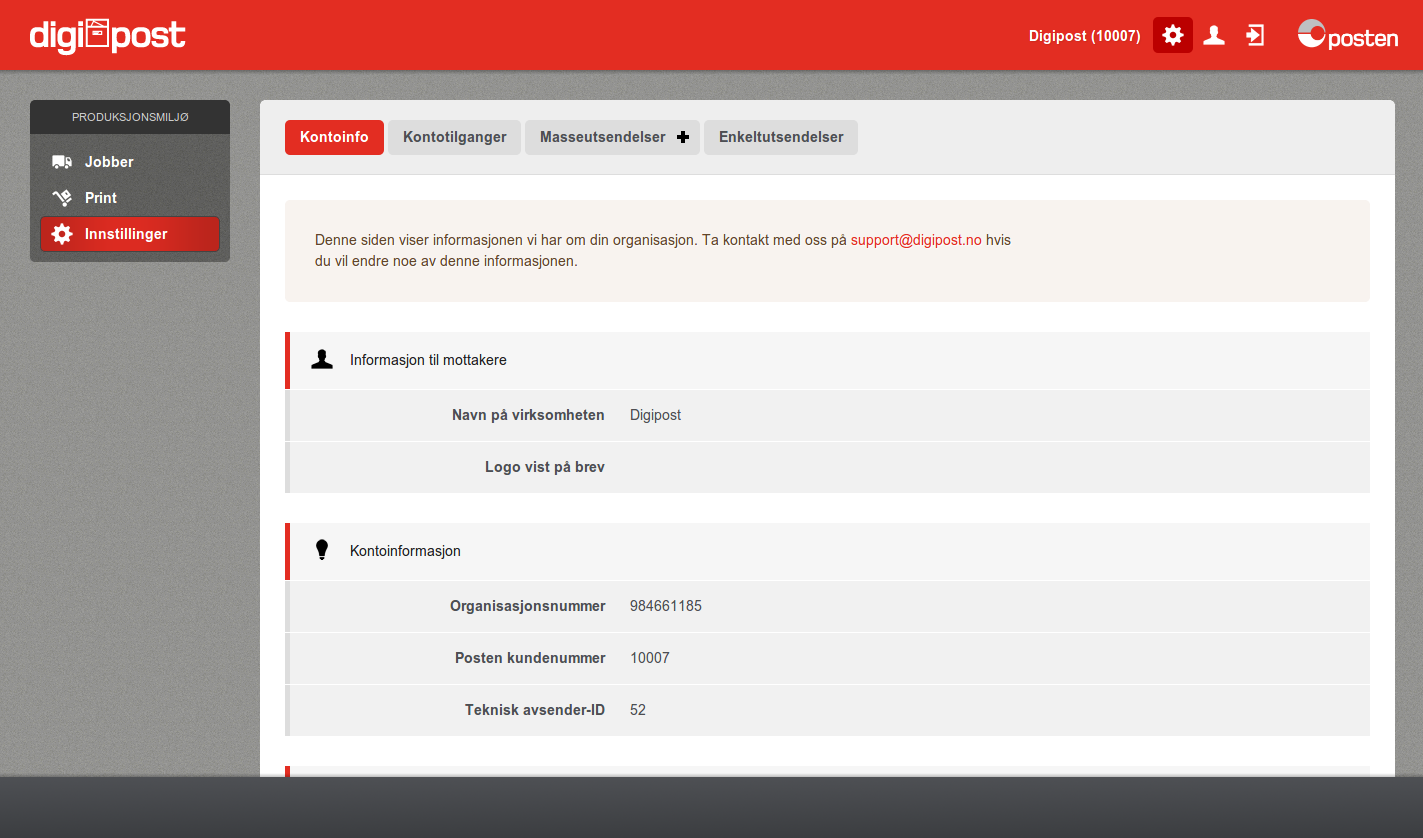Click the support@digipost.no email link
This screenshot has height=838, width=1423.
(916, 241)
